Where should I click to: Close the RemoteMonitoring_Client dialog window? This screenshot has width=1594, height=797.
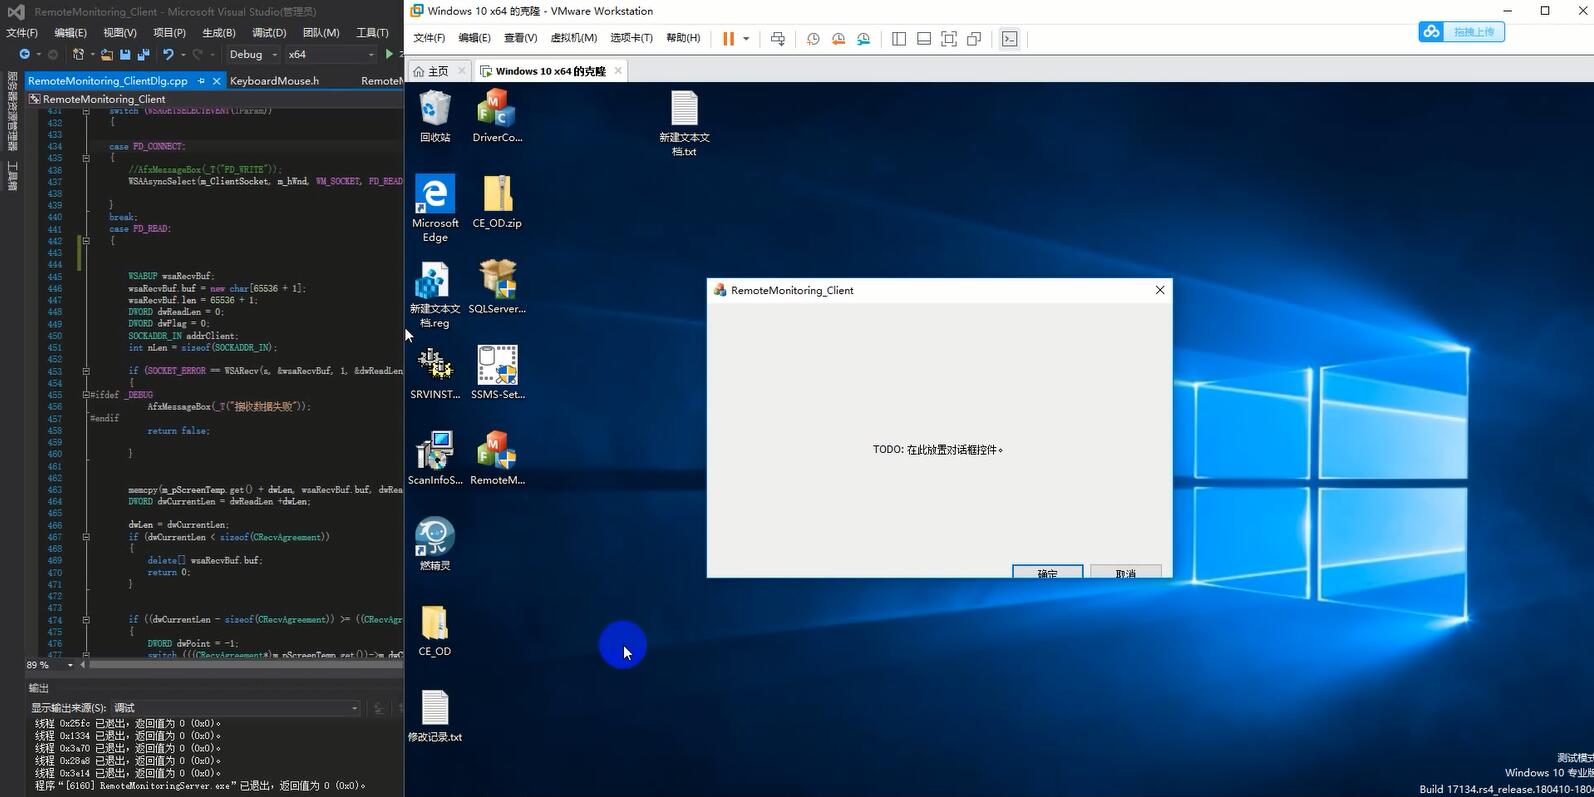point(1160,290)
